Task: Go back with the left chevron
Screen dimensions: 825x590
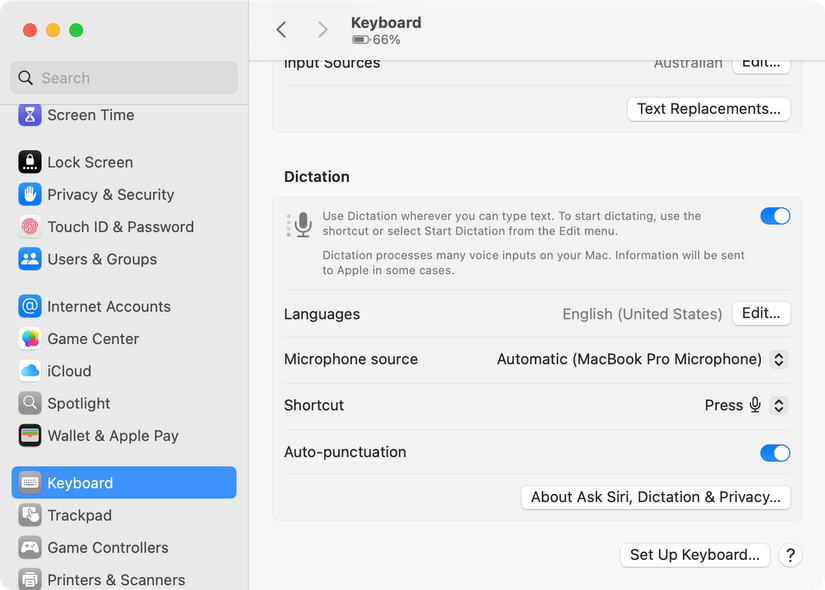Action: [x=281, y=29]
